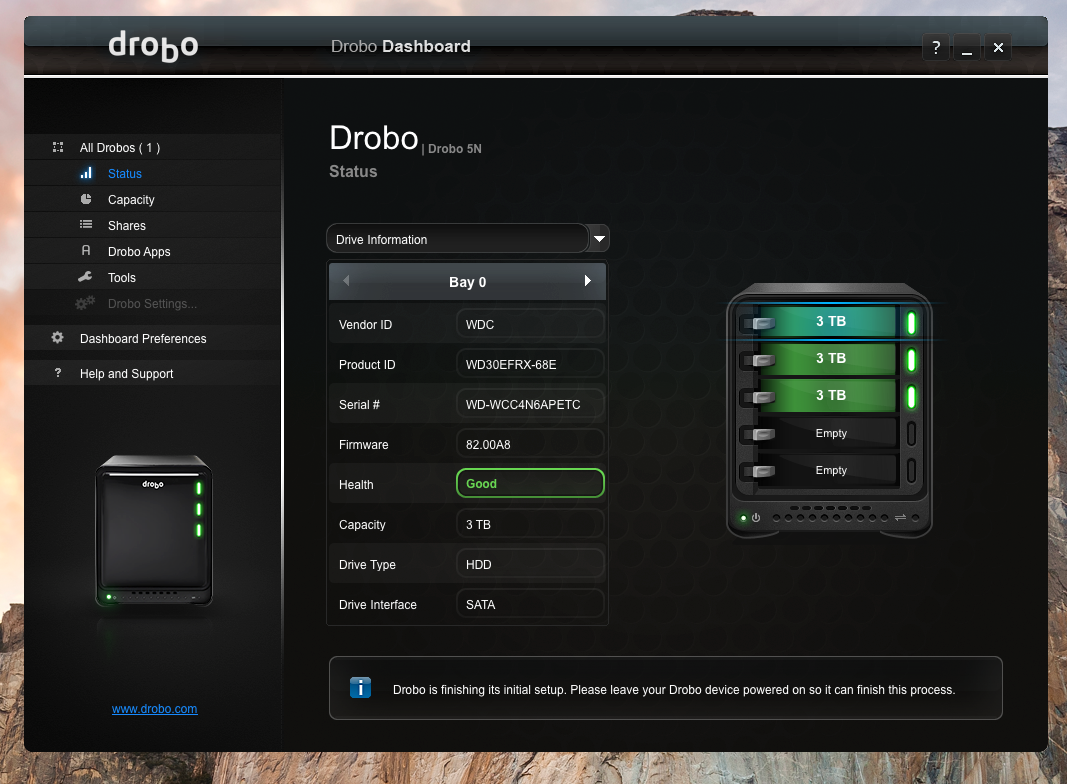
Task: Select the second 3 TB drive bay
Action: (830, 358)
